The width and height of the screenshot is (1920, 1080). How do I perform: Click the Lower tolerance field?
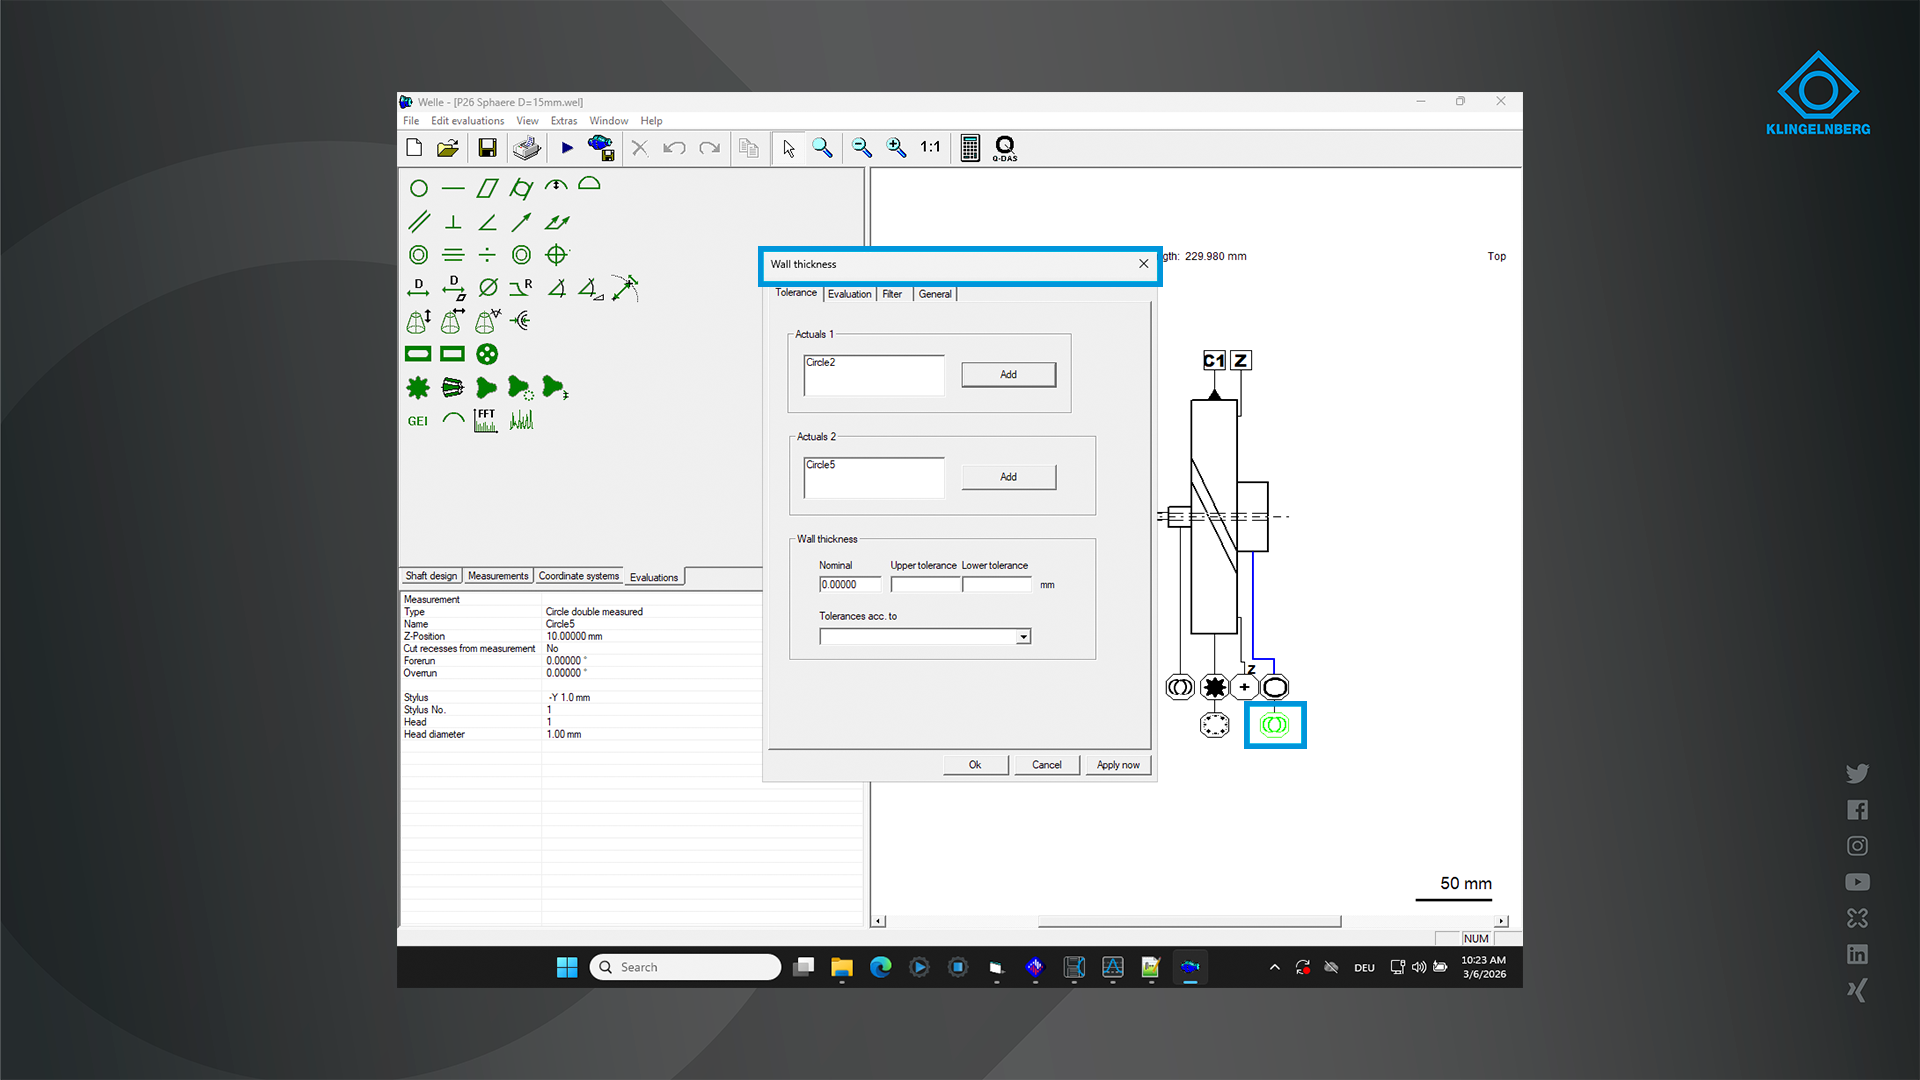pyautogui.click(x=997, y=585)
